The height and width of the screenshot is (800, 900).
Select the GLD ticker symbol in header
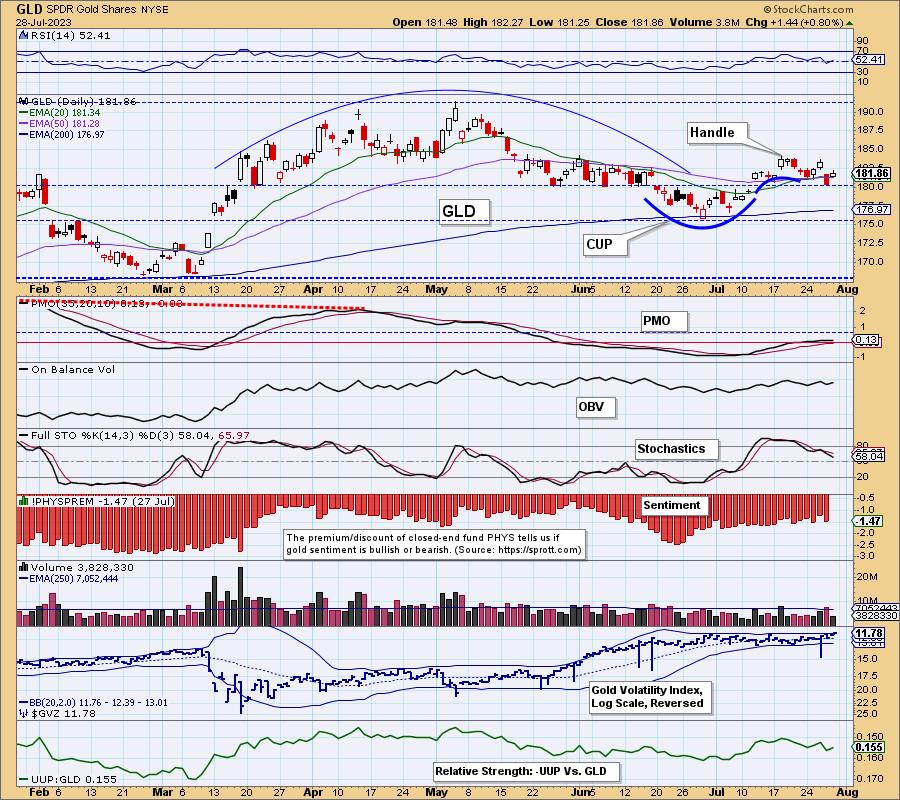29,9
